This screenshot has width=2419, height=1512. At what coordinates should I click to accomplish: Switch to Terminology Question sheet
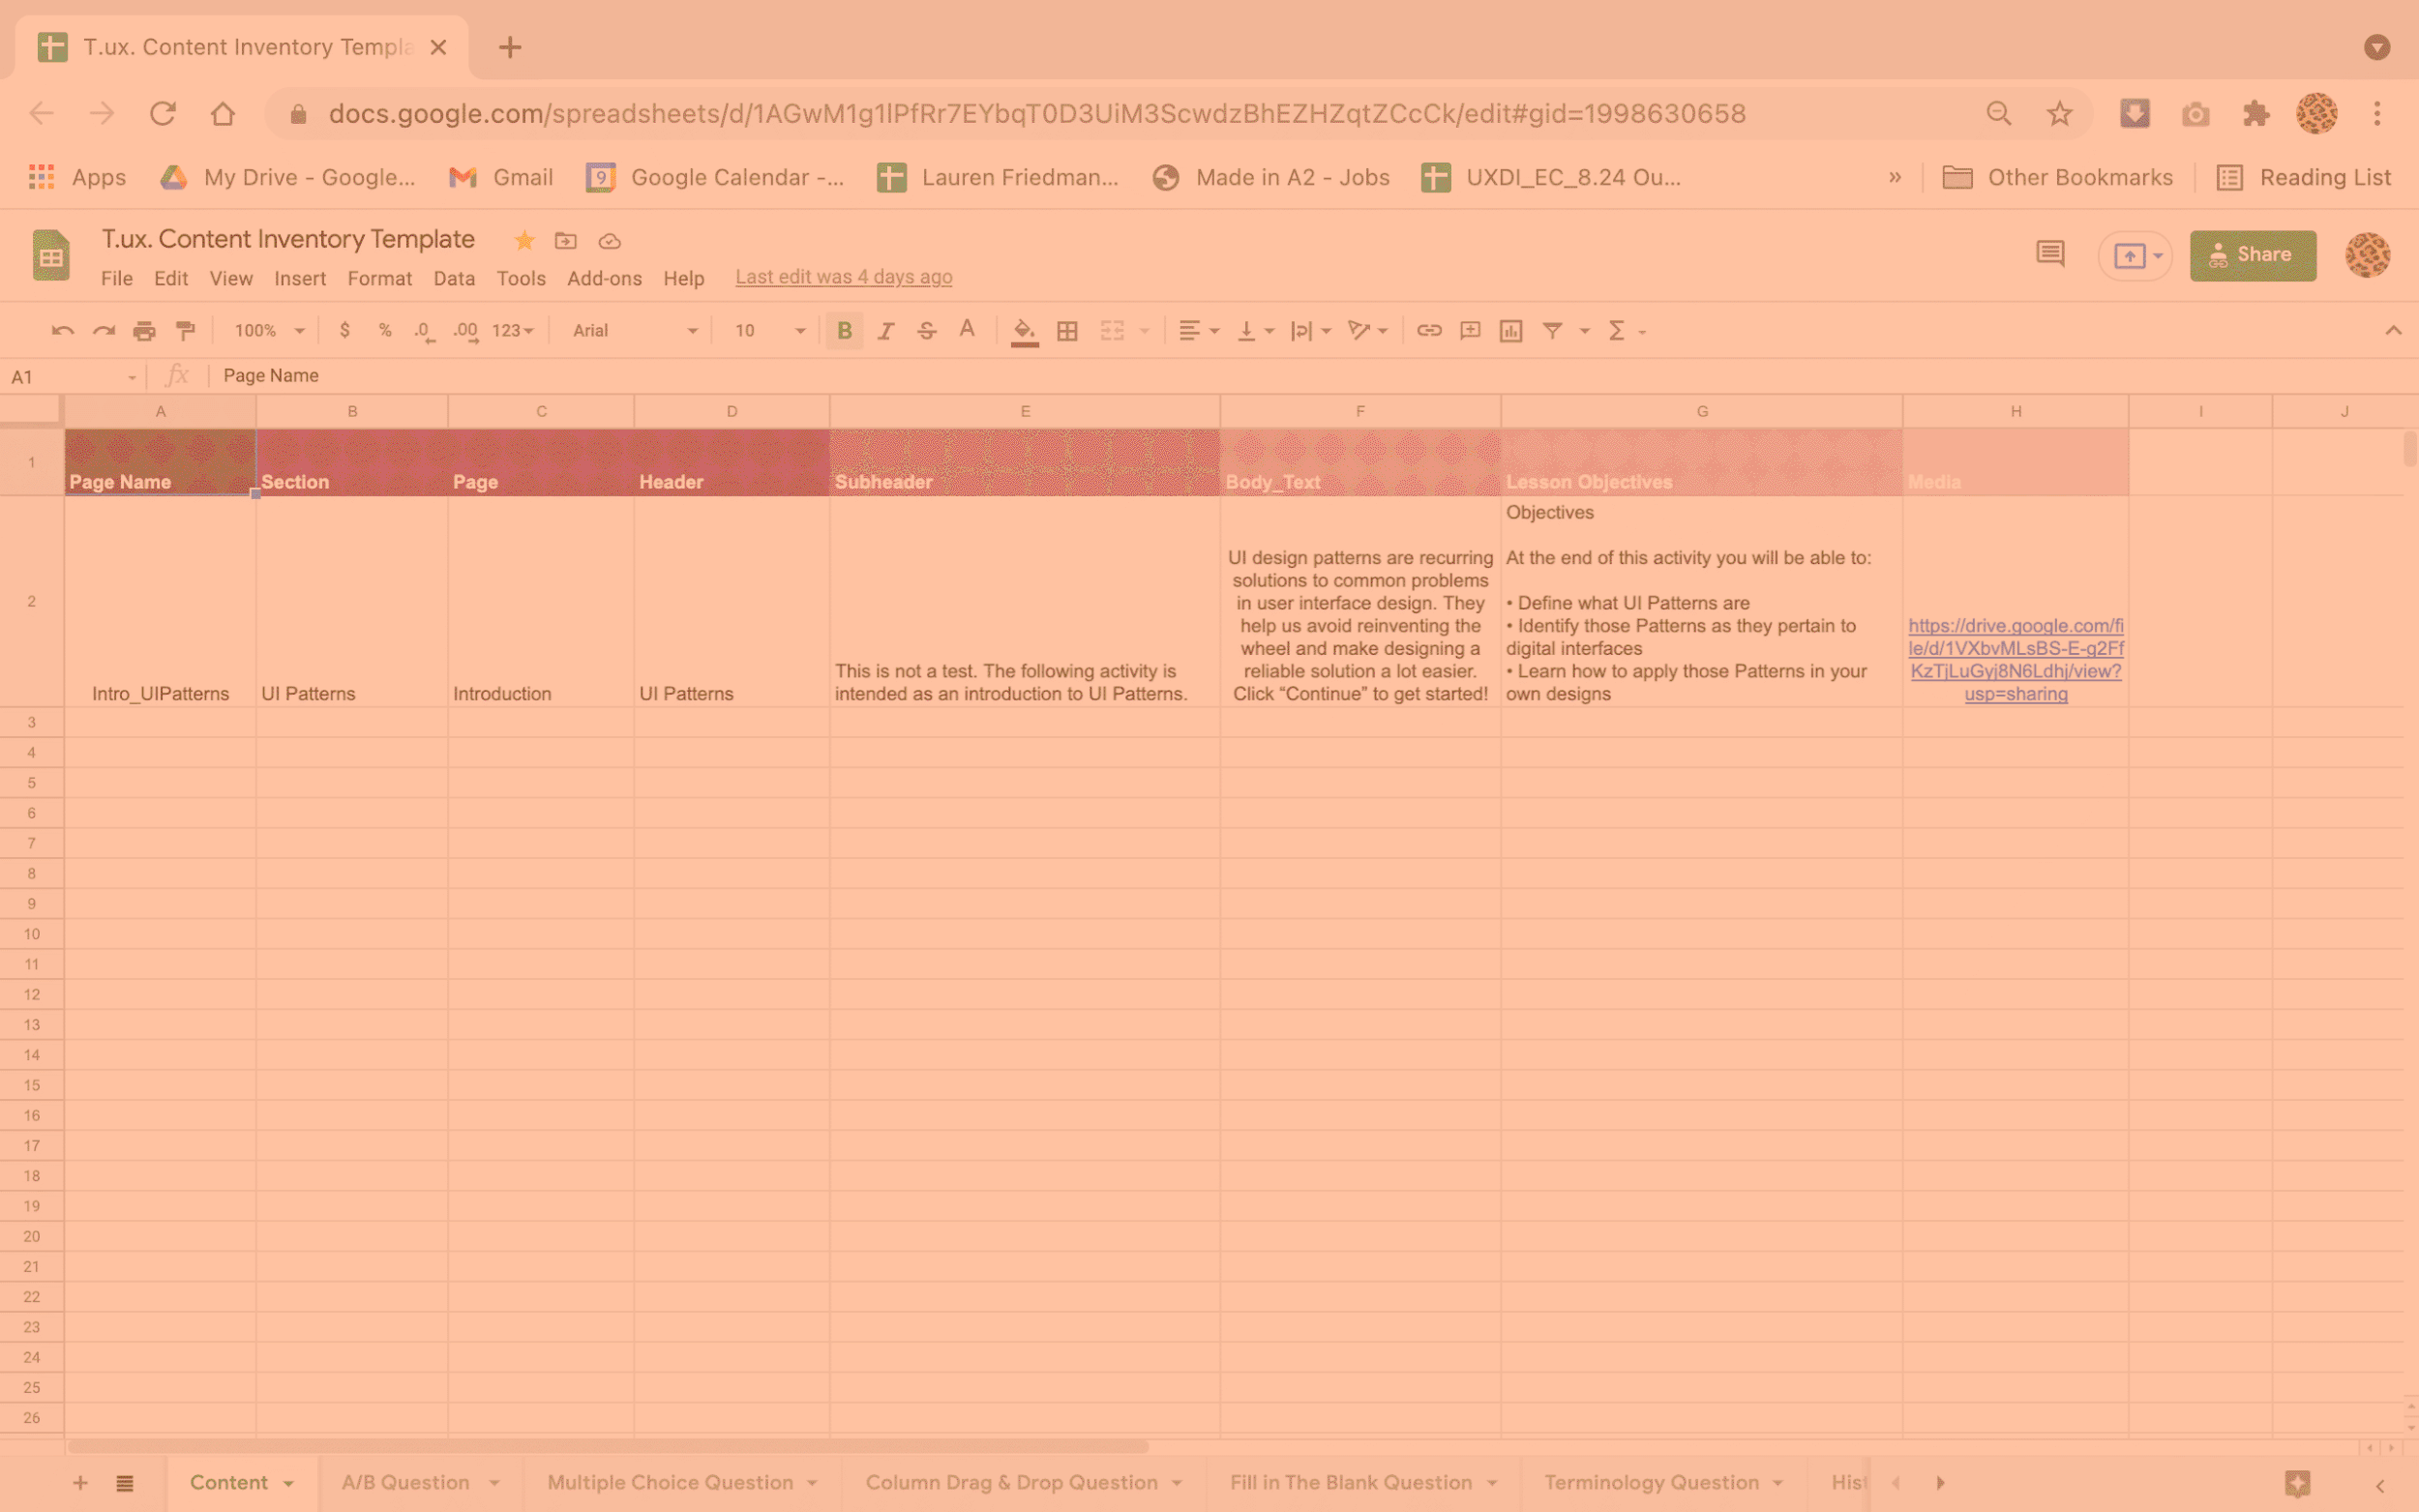pos(1651,1482)
